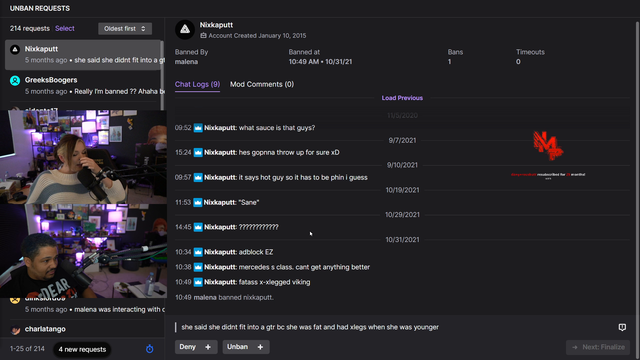Click badge icon on 'adblock EZ' message
640x360 pixels.
(198, 252)
